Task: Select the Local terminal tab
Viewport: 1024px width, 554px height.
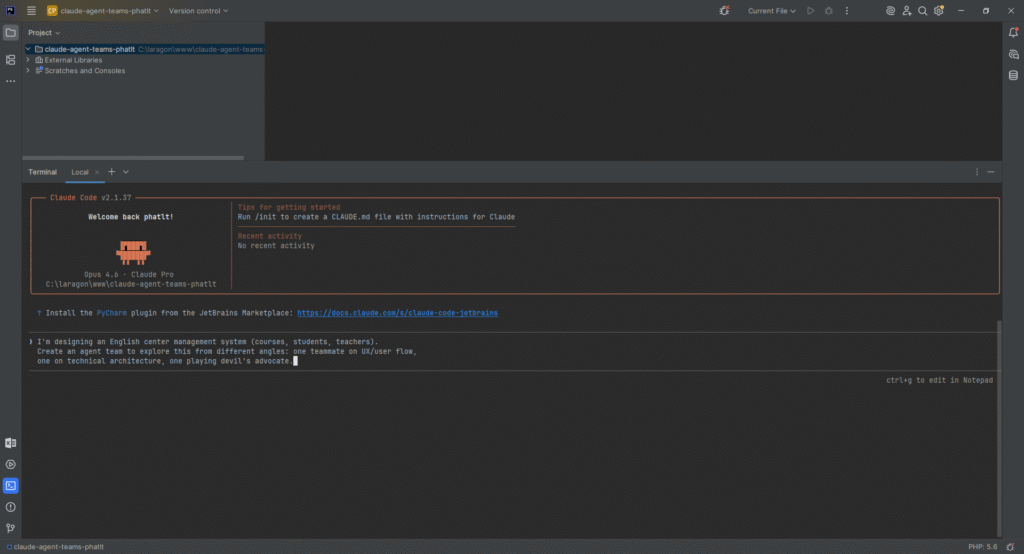Action: click(79, 172)
